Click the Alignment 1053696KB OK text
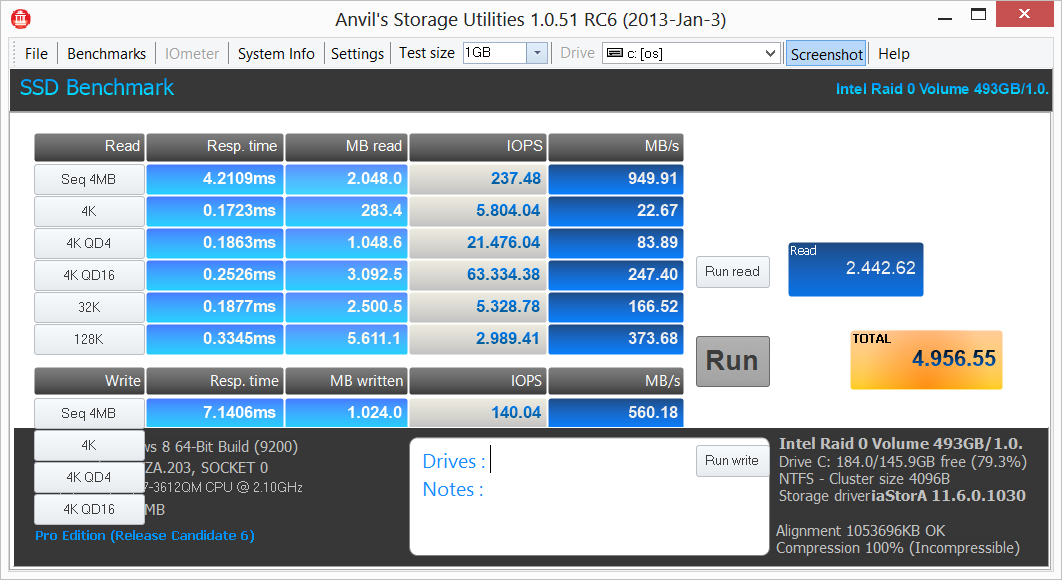1062x580 pixels. click(x=860, y=531)
